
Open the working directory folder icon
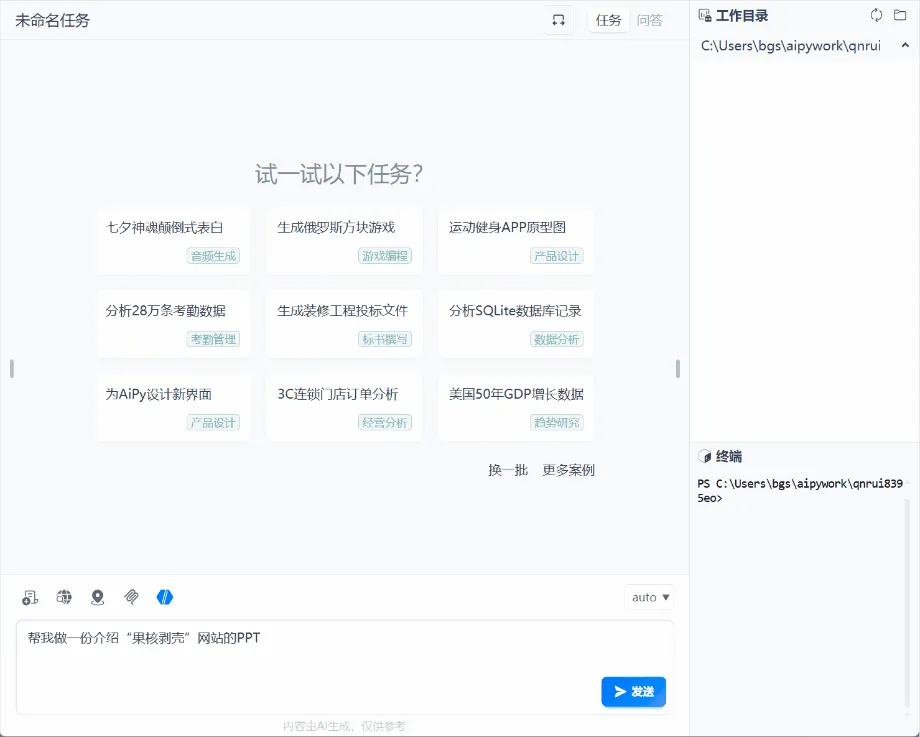pyautogui.click(x=900, y=15)
